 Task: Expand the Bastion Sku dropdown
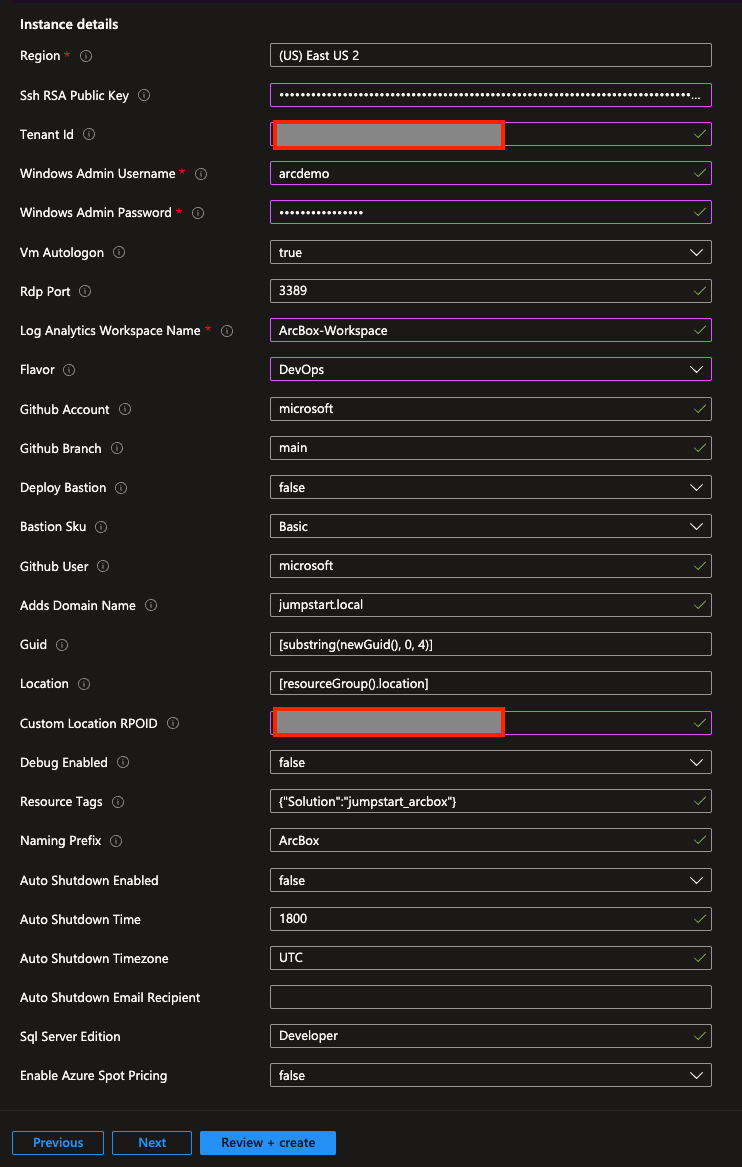click(x=490, y=526)
